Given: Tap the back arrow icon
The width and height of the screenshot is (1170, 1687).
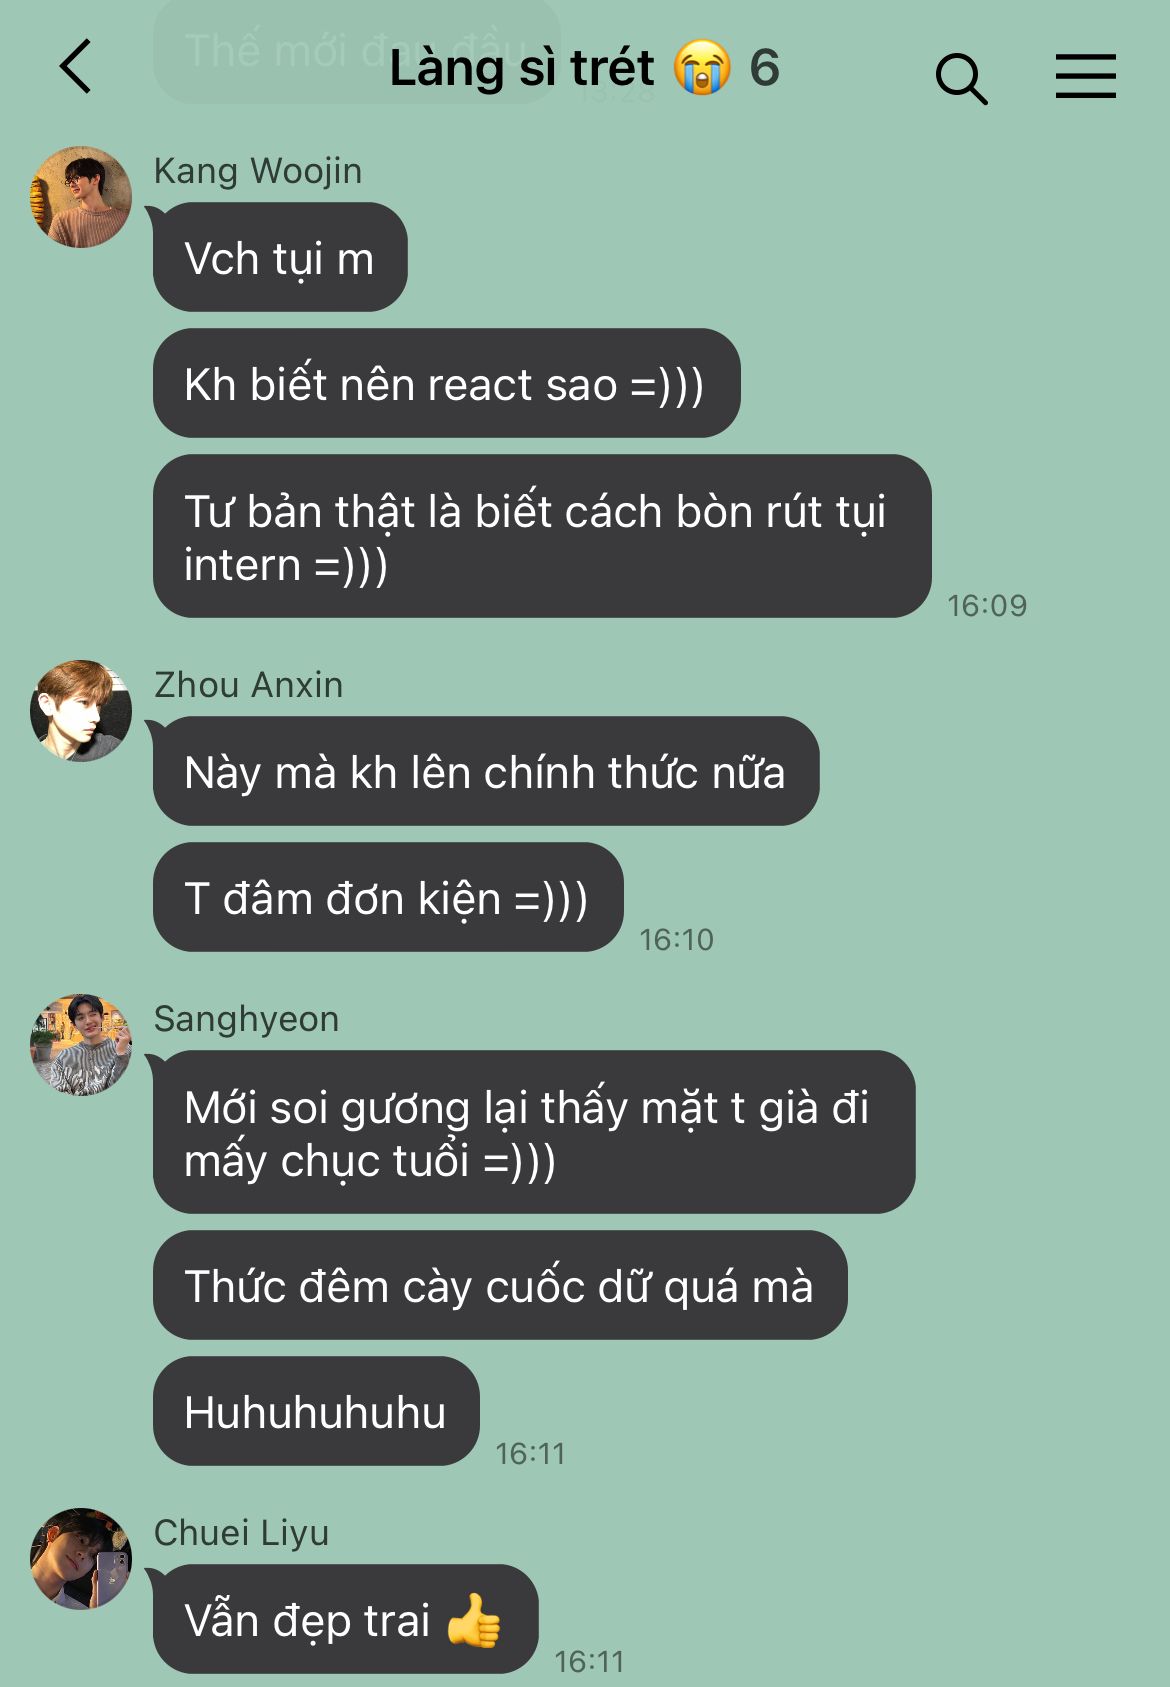Looking at the screenshot, I should point(76,67).
